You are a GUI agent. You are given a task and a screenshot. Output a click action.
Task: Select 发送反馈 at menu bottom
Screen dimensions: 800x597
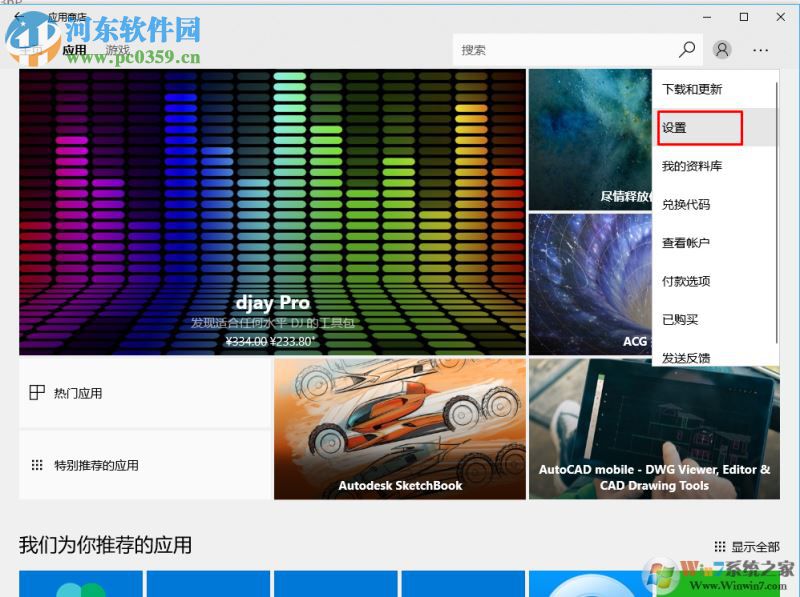click(686, 357)
